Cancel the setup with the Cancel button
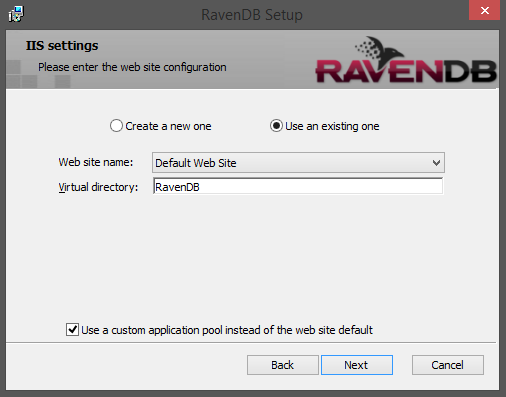The image size is (506, 397). click(448, 365)
